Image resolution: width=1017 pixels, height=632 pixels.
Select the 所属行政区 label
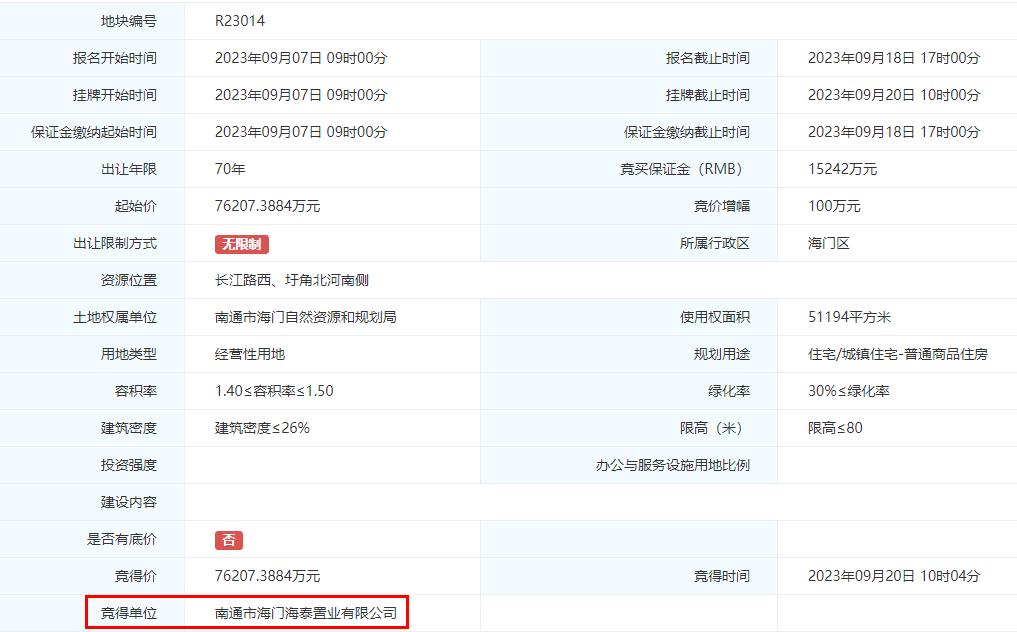(x=715, y=243)
